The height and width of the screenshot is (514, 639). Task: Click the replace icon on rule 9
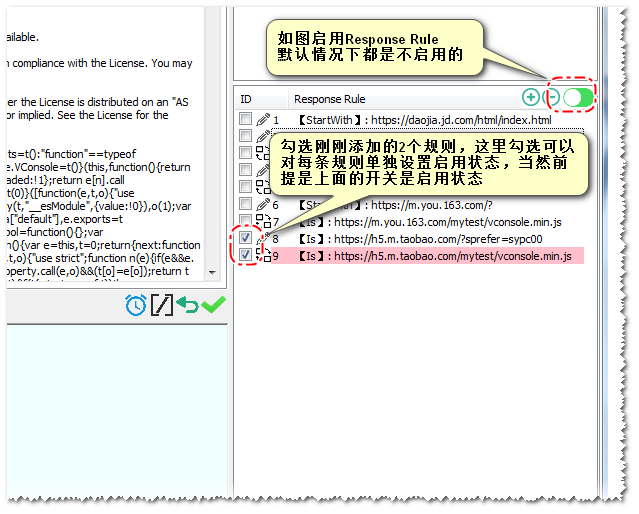click(x=263, y=255)
